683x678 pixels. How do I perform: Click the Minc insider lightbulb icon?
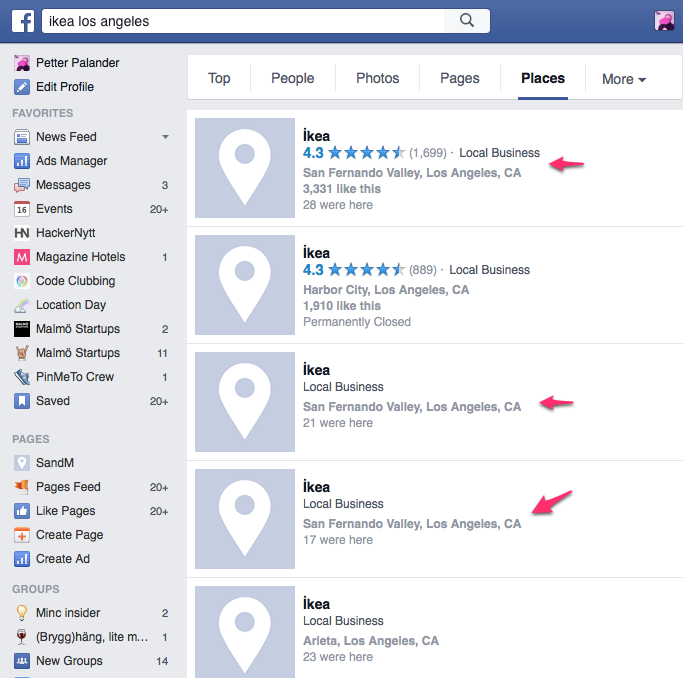tap(22, 613)
